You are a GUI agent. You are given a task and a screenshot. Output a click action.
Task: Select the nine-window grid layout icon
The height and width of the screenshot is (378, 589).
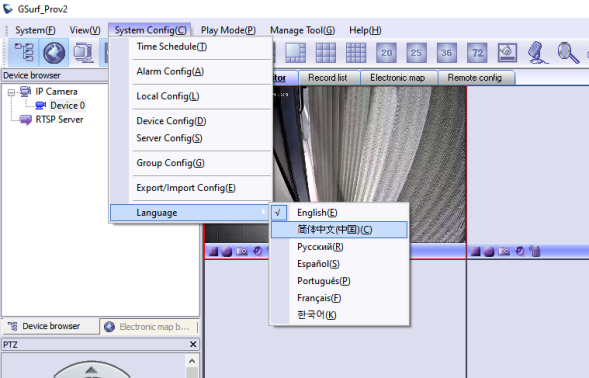pyautogui.click(x=326, y=53)
